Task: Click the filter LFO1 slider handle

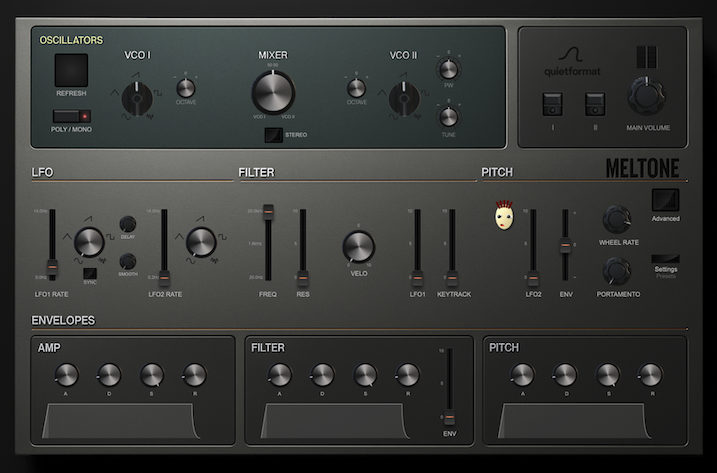Action: 417,277
